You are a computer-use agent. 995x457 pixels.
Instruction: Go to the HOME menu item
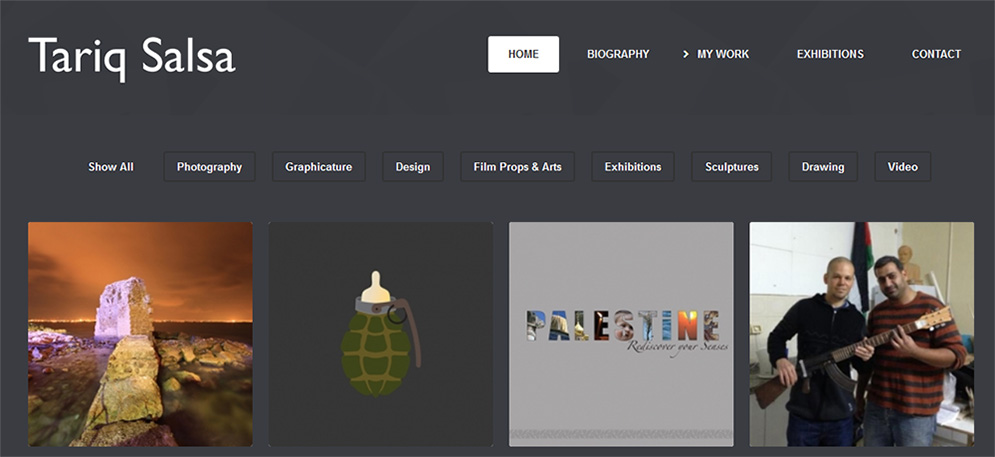click(523, 54)
